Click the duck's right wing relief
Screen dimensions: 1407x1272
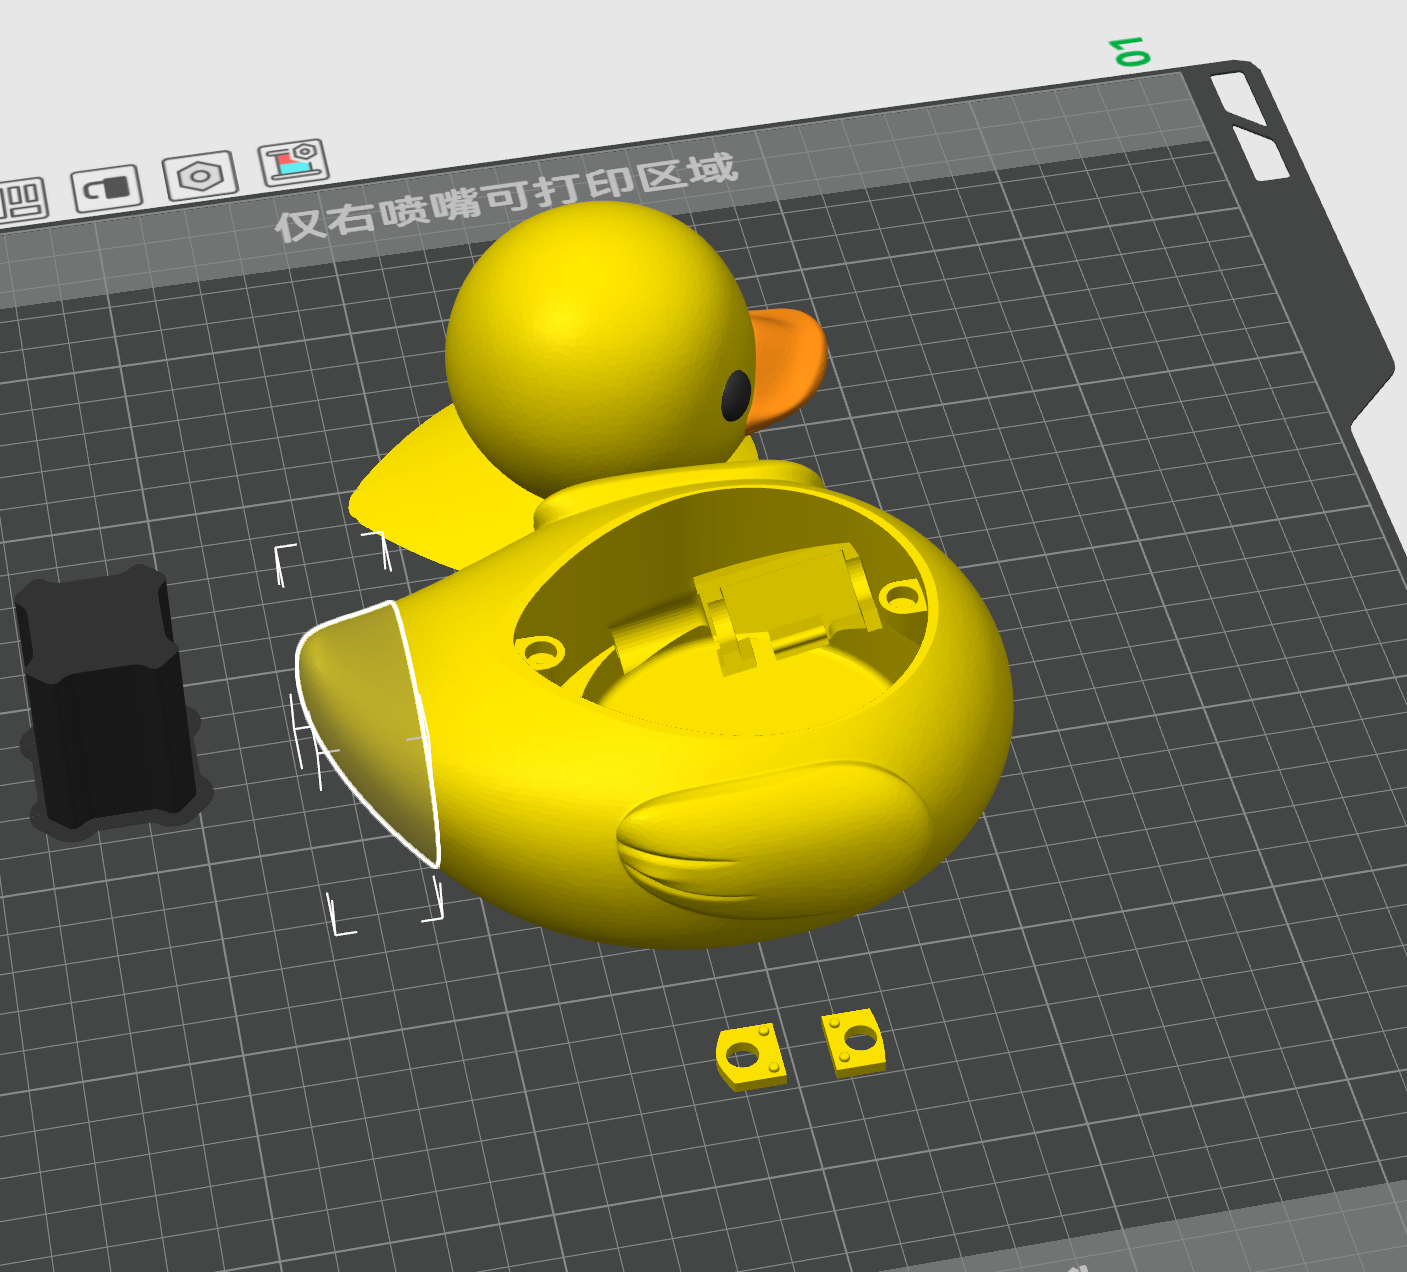(775, 838)
